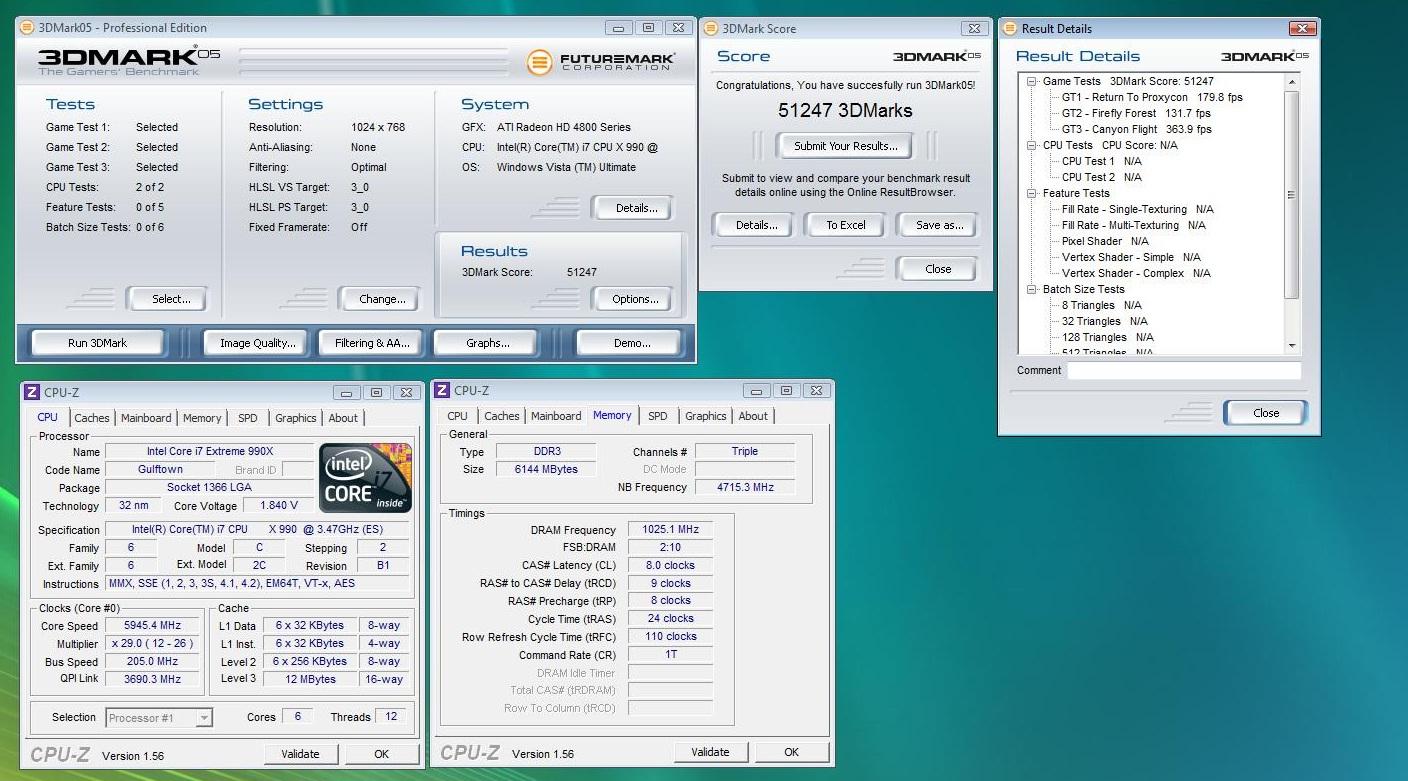Screen dimensions: 1408x781
Task: Switch to the Mainboard tab in left CPU-Z
Action: click(x=146, y=418)
